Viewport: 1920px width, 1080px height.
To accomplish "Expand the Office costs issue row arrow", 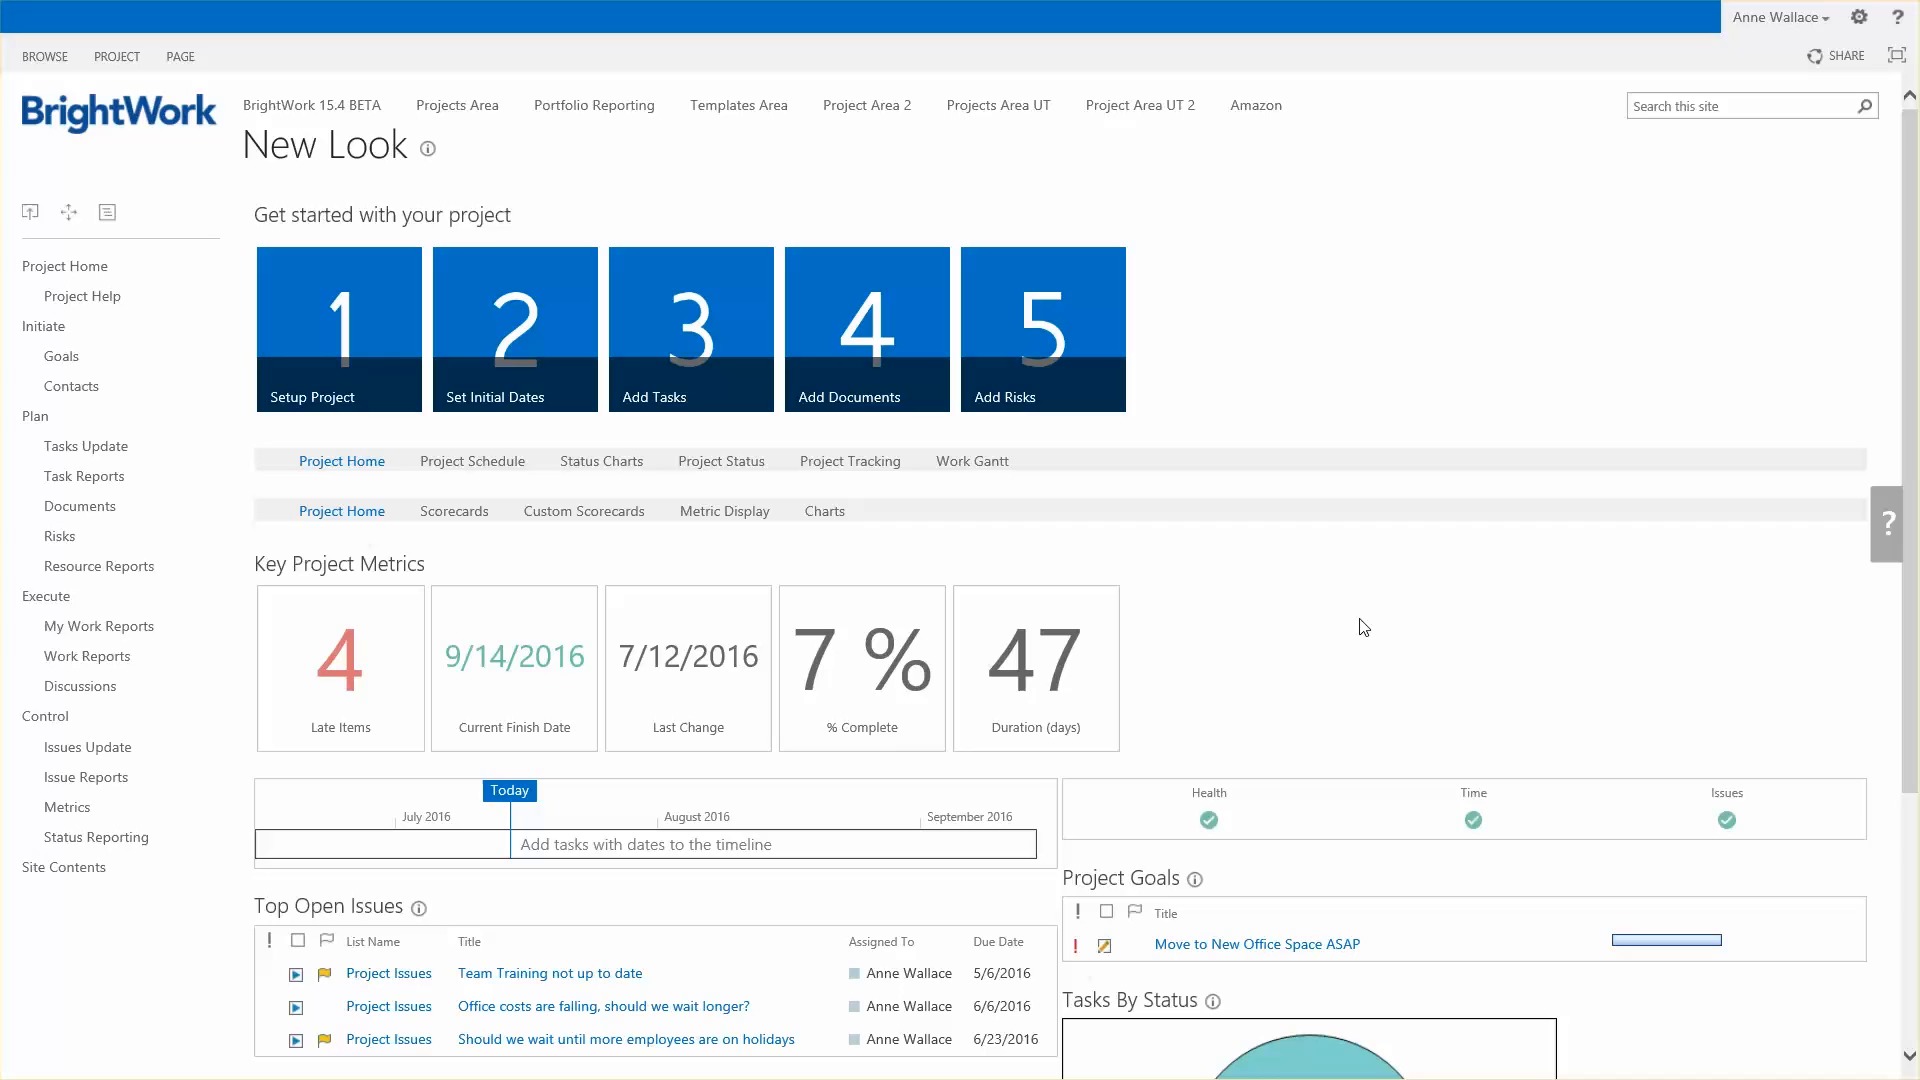I will coord(296,1007).
